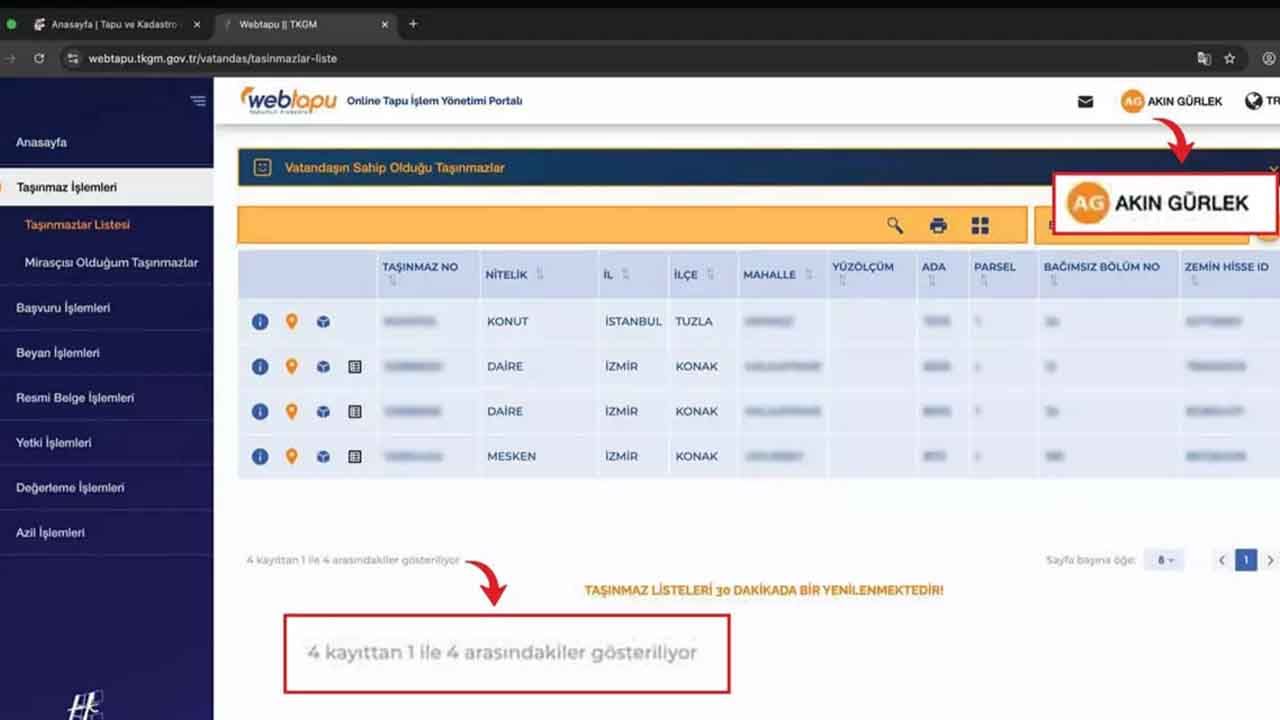Open Mirasçısı Olduğum Taşınmazlar
This screenshot has height=720, width=1280.
(111, 263)
